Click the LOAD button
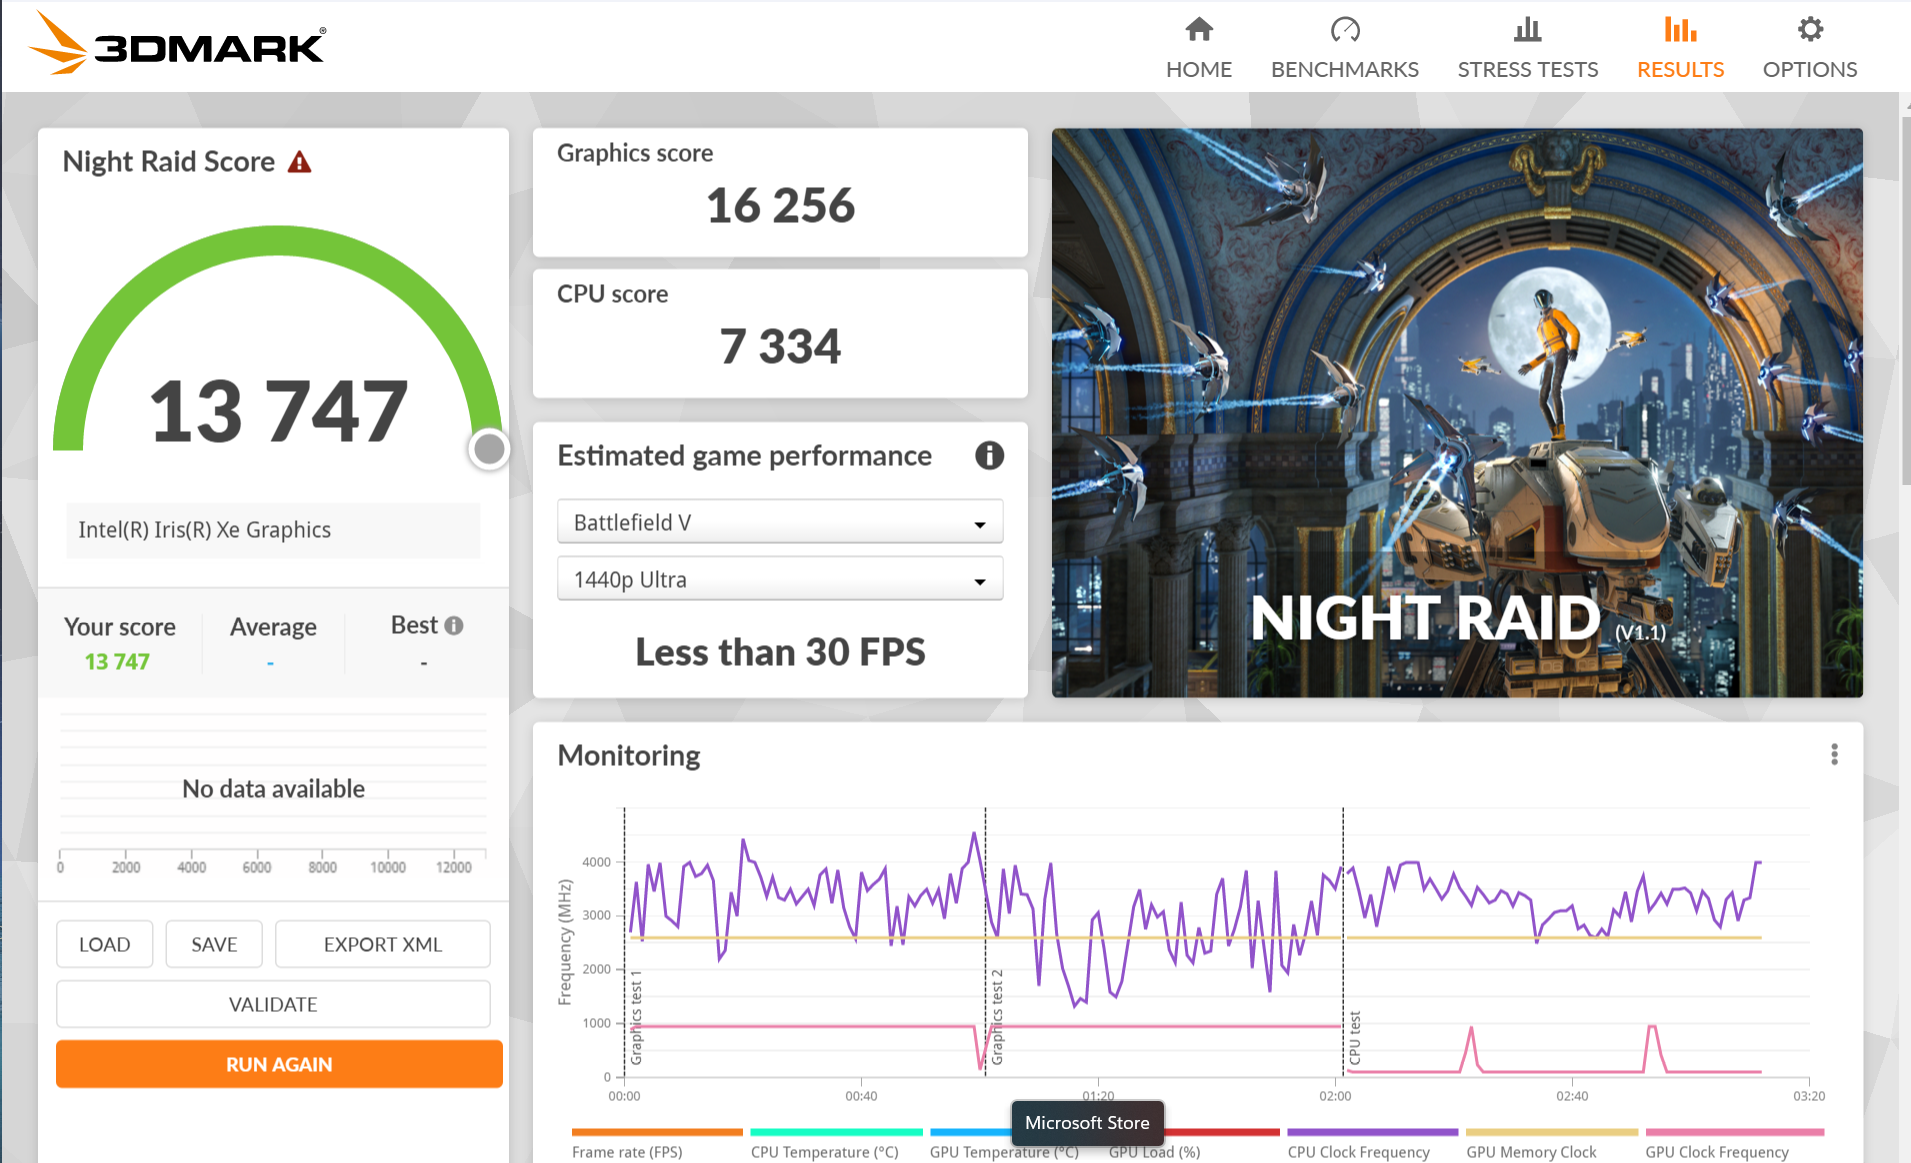This screenshot has width=1911, height=1163. pos(105,944)
